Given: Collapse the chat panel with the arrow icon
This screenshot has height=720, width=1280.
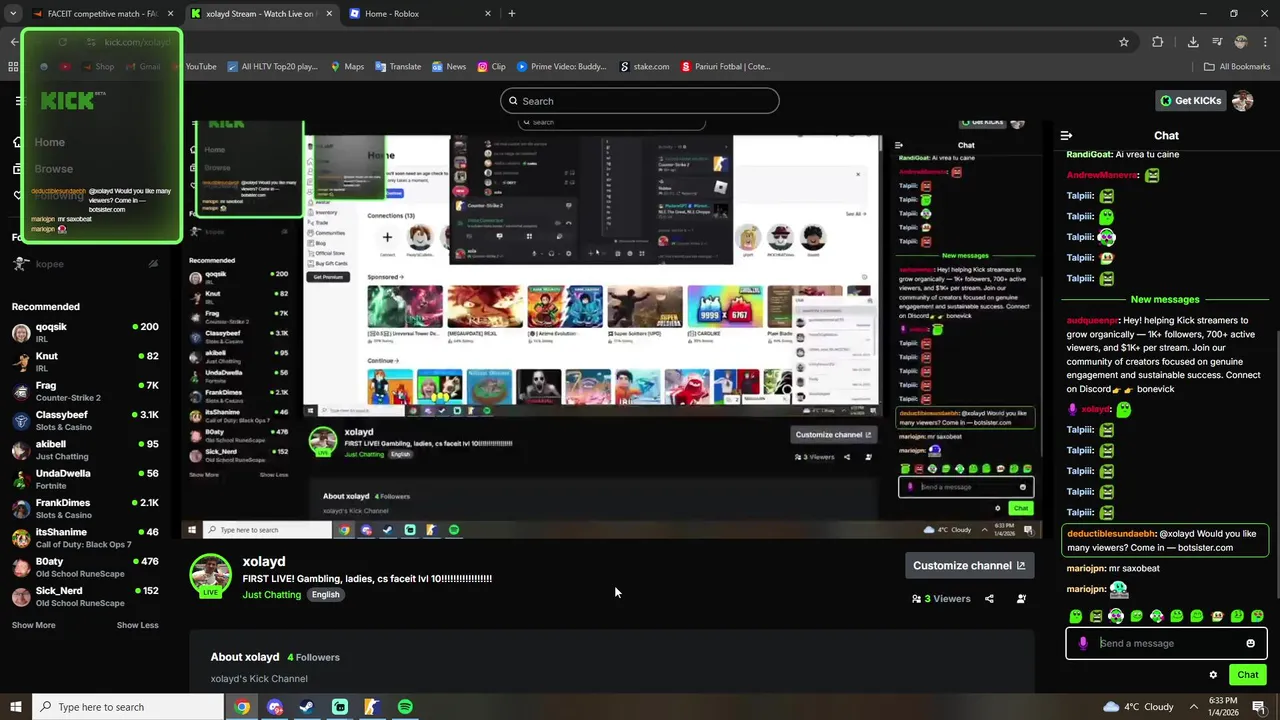Looking at the screenshot, I should [x=1066, y=135].
